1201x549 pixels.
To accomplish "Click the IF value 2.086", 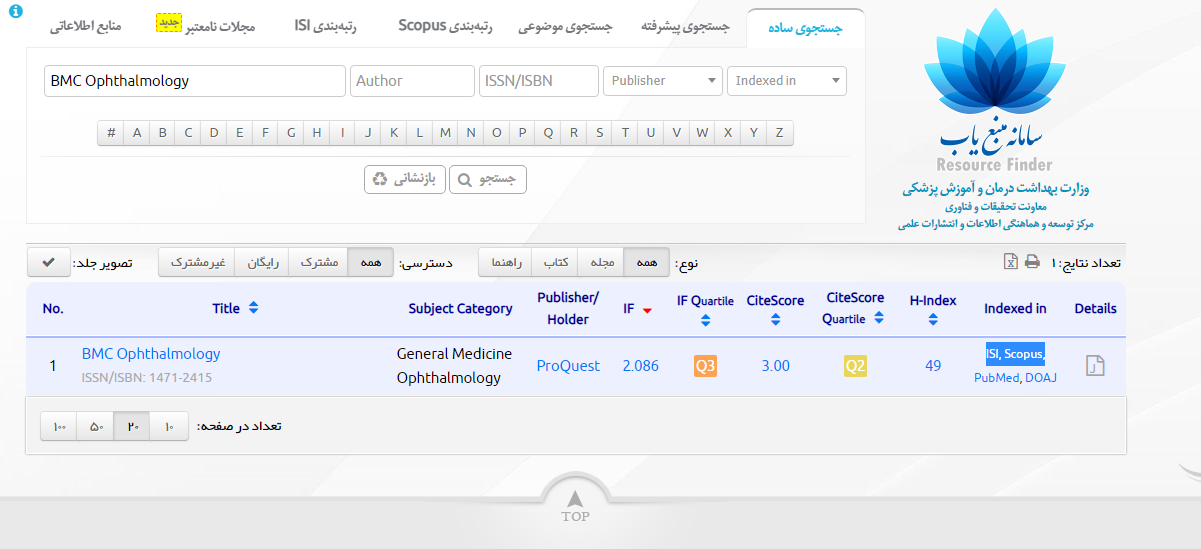I will [x=640, y=366].
